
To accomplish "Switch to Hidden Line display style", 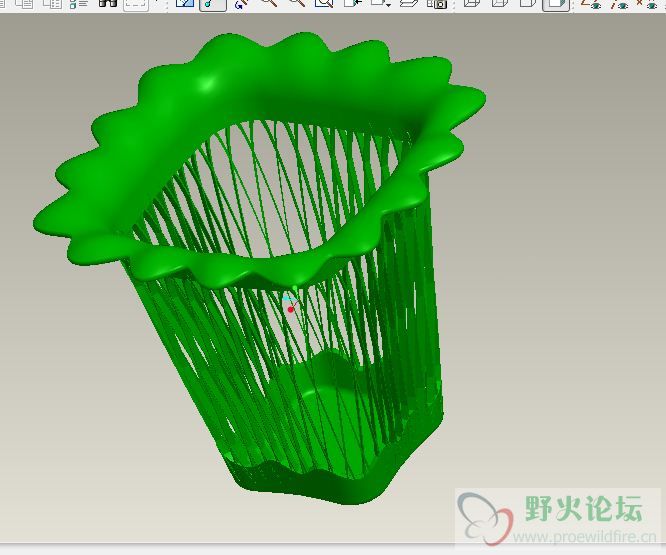I will (x=500, y=3).
